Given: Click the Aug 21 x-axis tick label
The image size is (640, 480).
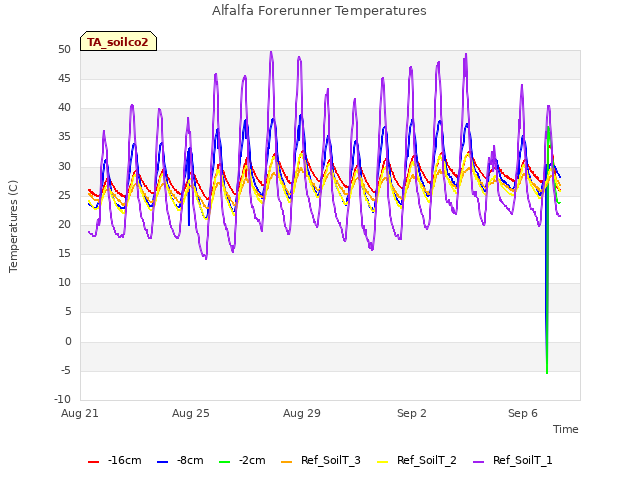Looking at the screenshot, I should (80, 413).
